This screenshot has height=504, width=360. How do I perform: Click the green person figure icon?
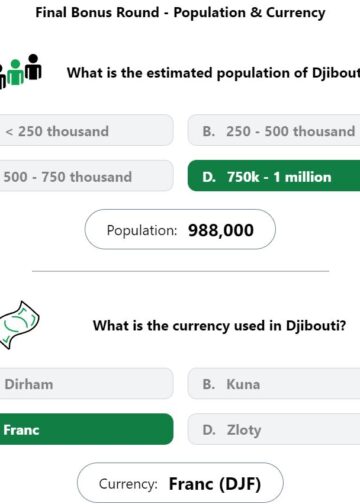coord(15,72)
